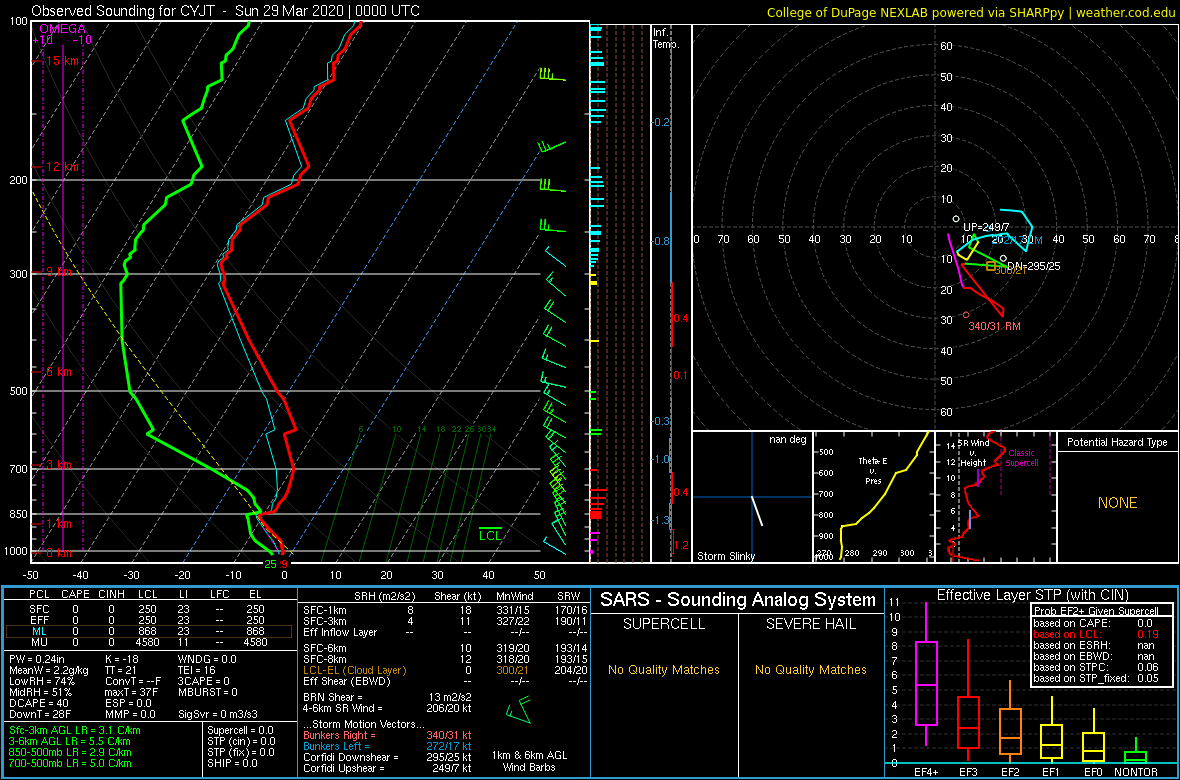This screenshot has height=780, width=1180.
Task: Click the DownT = 28F value
Action: [x=40, y=714]
